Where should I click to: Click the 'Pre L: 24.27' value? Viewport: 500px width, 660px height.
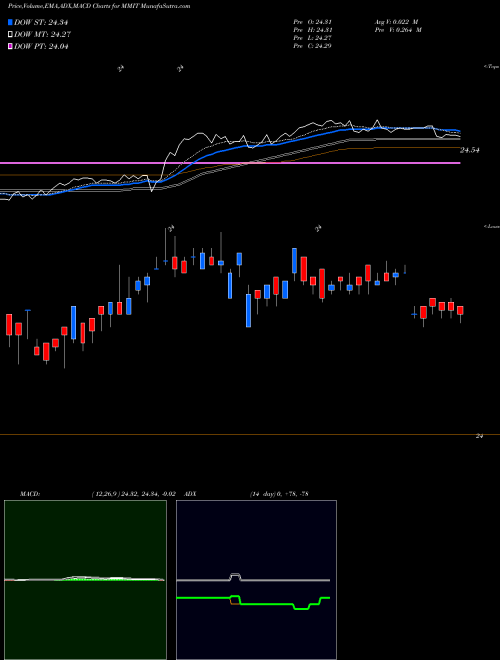(314, 38)
